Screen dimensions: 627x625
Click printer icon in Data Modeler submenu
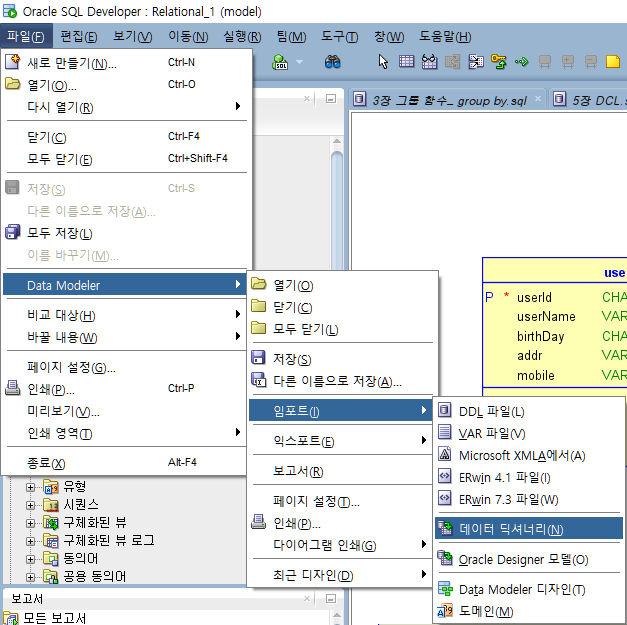pos(258,522)
